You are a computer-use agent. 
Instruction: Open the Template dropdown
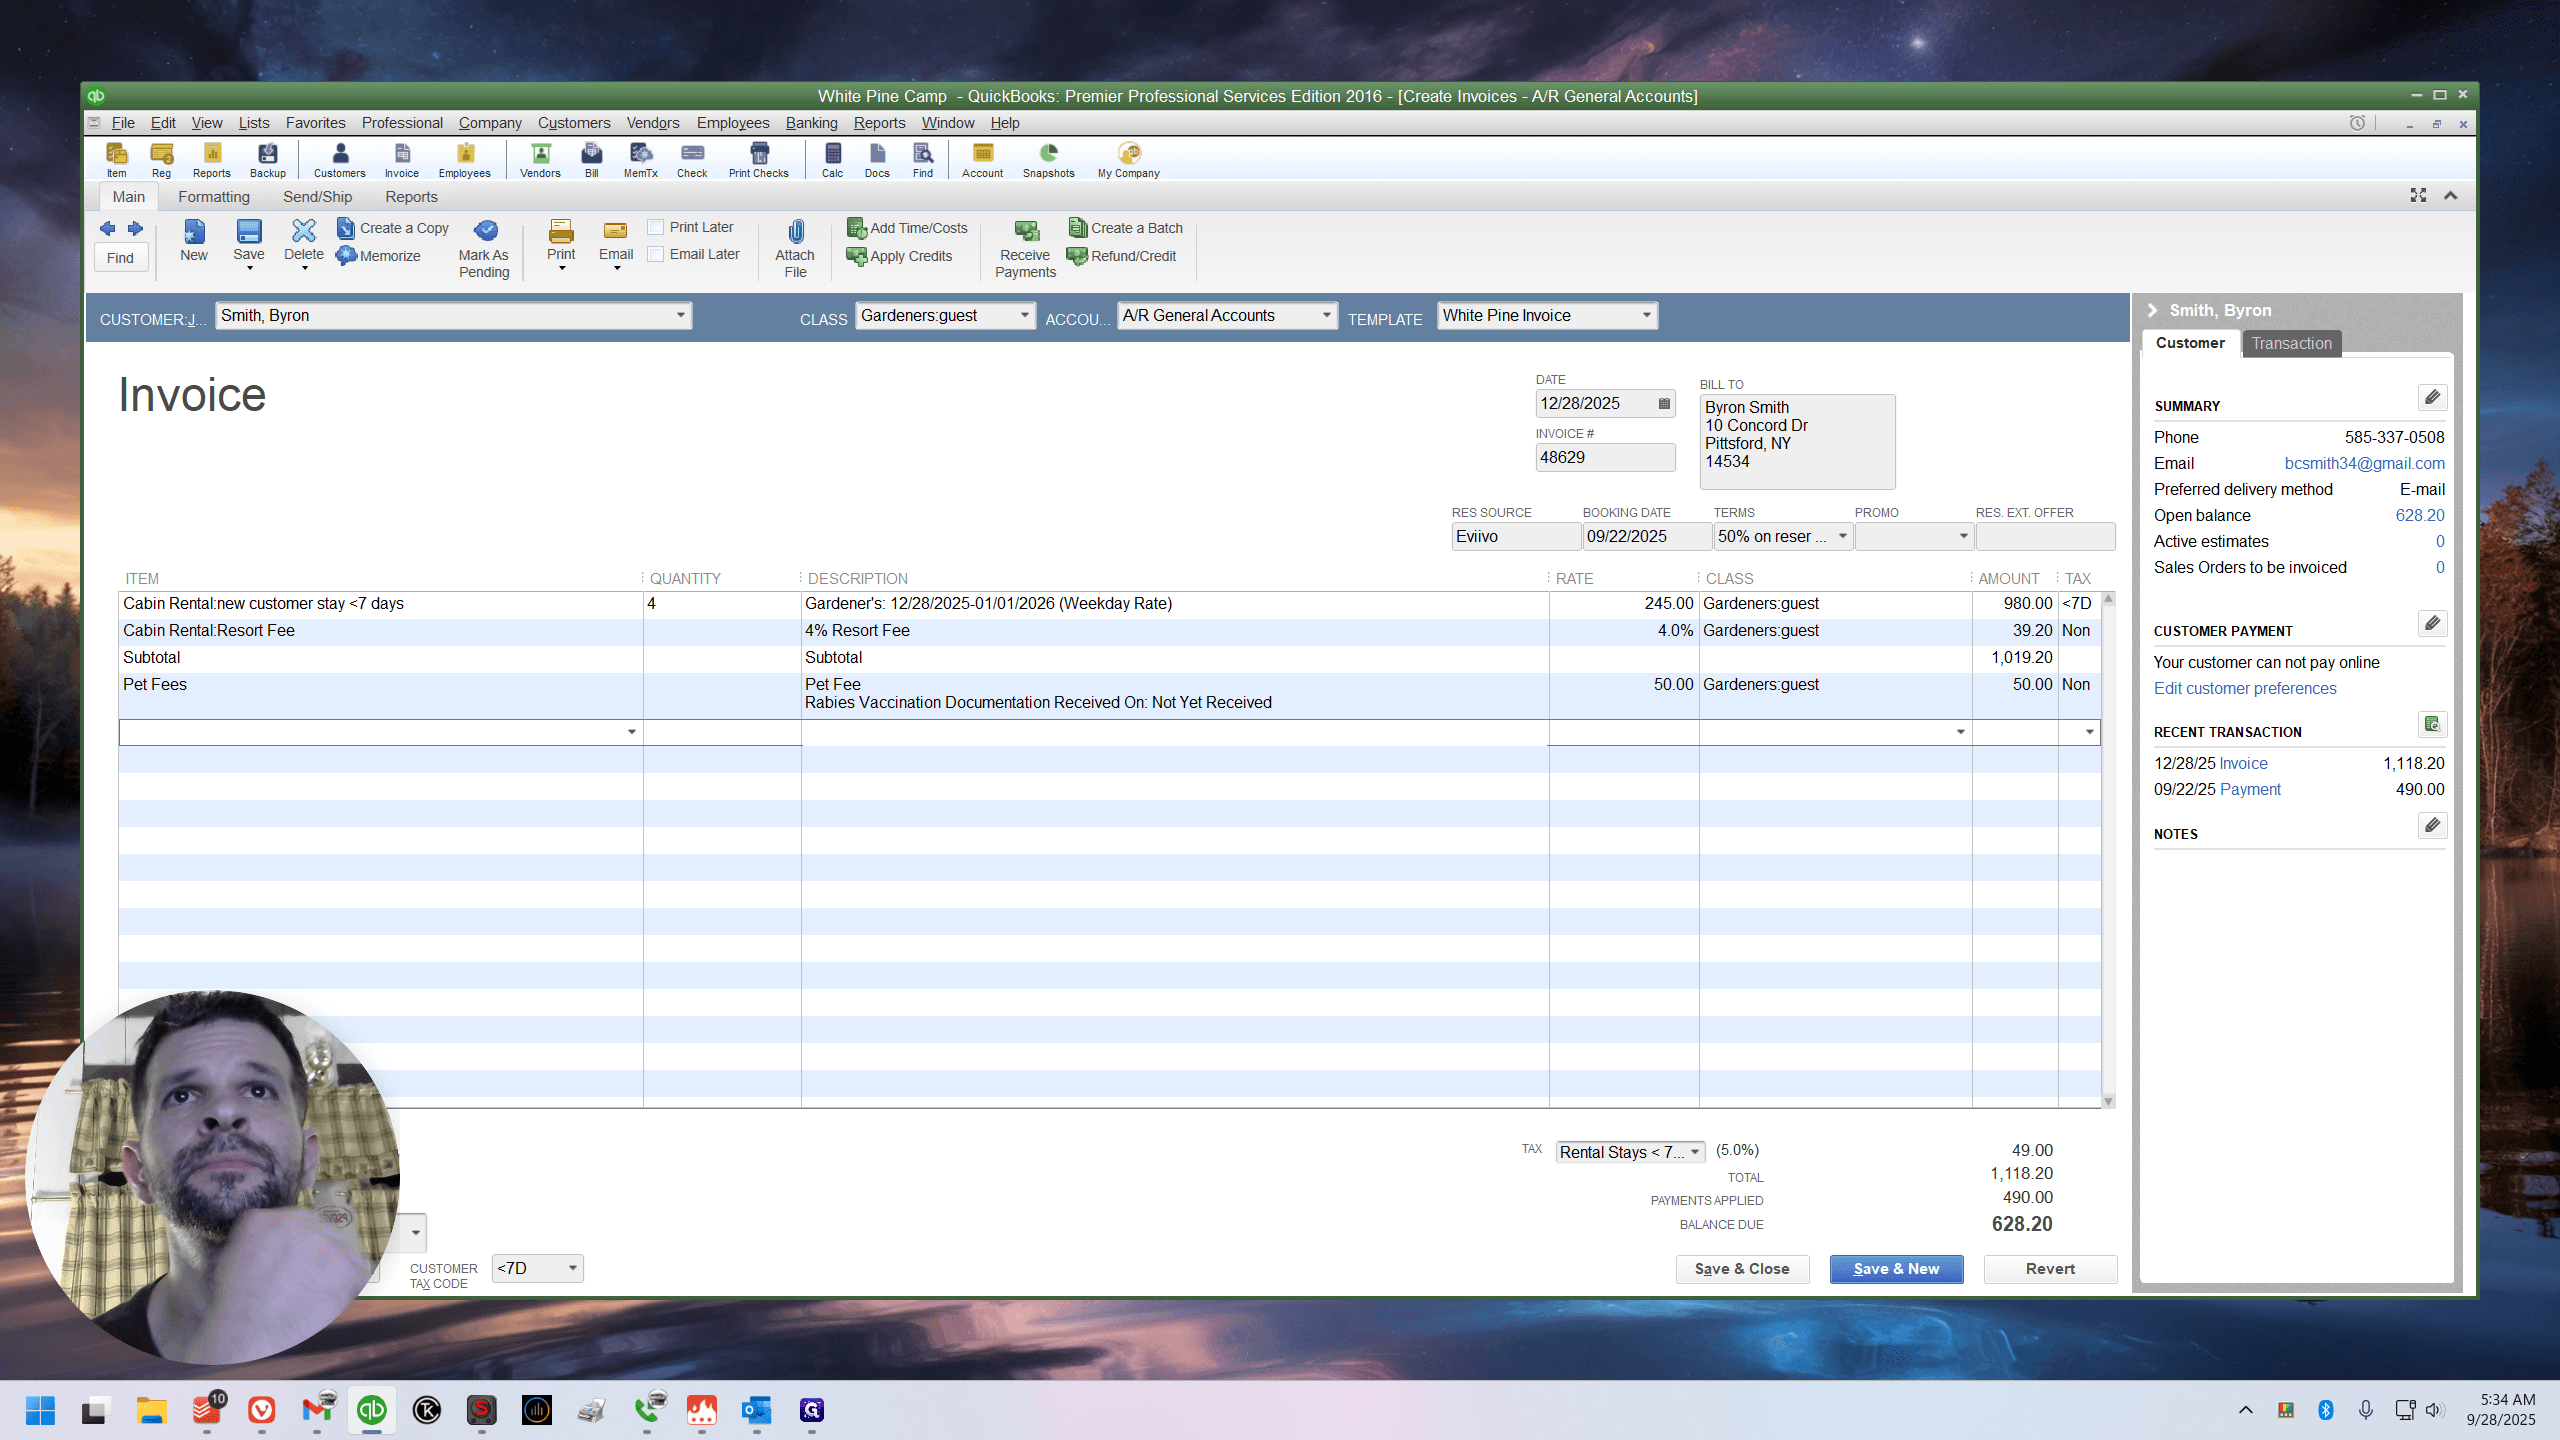(x=1646, y=316)
